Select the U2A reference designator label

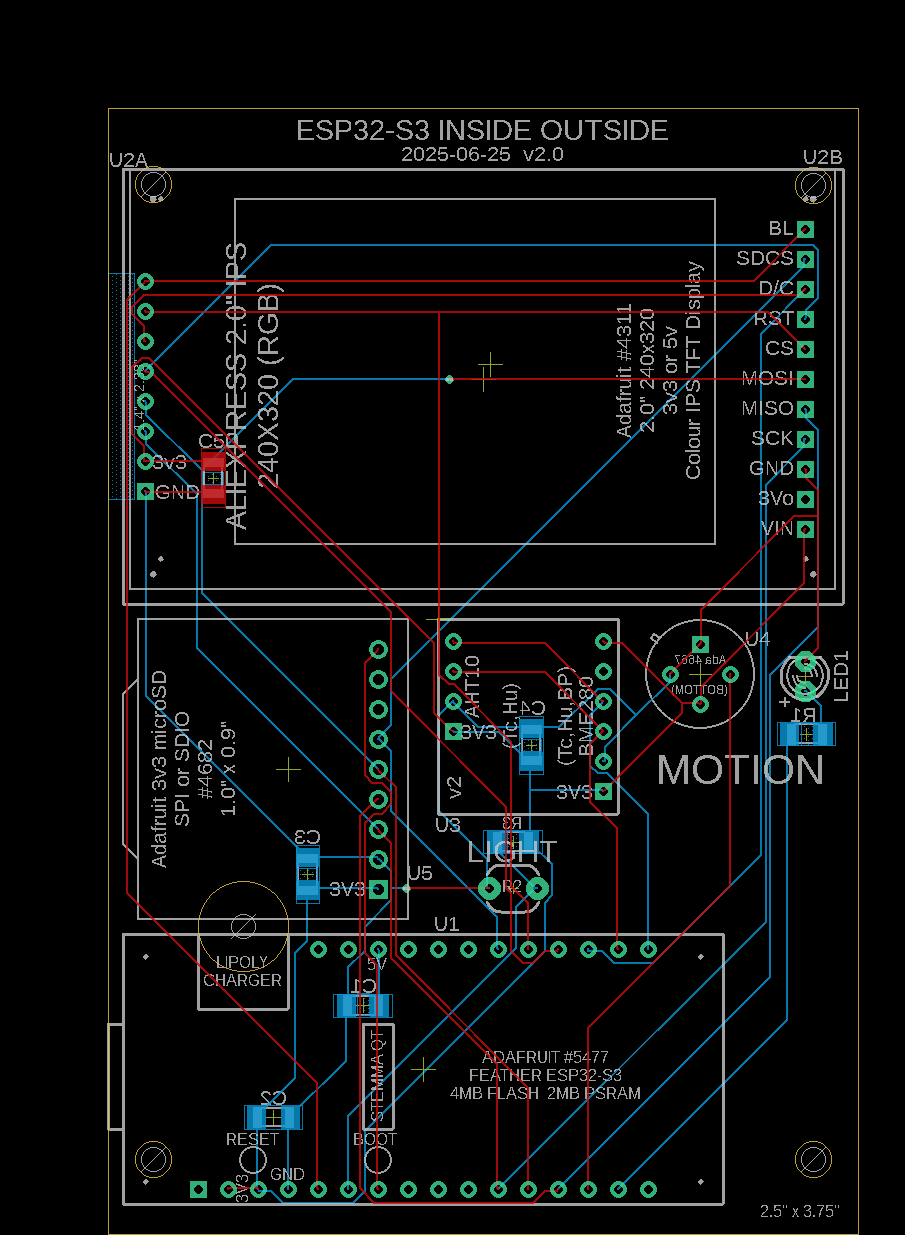(x=128, y=159)
